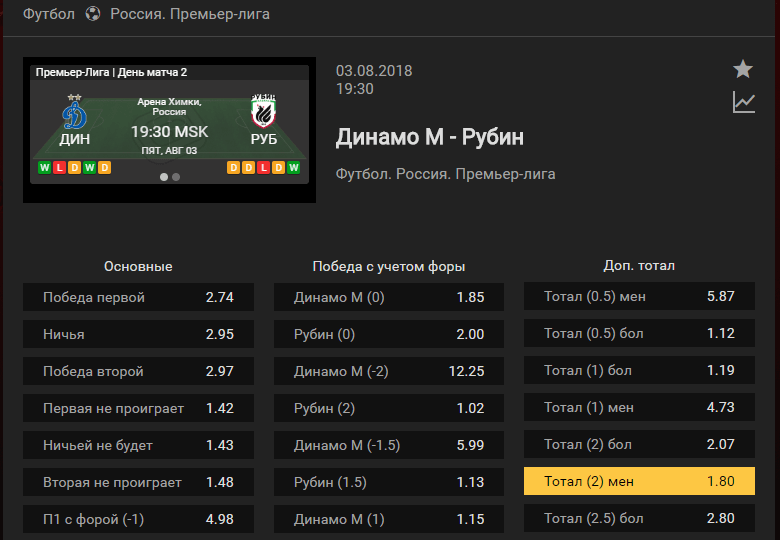Select Динамо М (1) handicap 1.15
This screenshot has height=540, width=780.
[389, 519]
